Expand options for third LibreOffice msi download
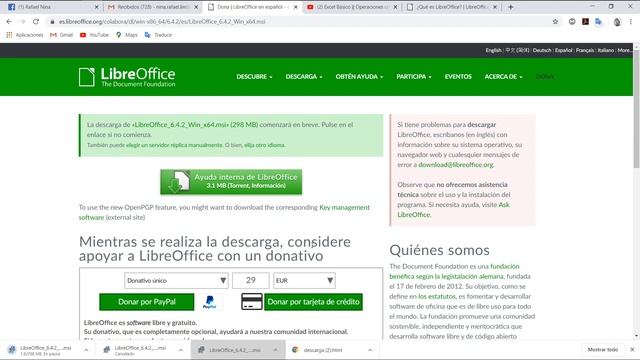This screenshot has width=640, height=360. 276,350
